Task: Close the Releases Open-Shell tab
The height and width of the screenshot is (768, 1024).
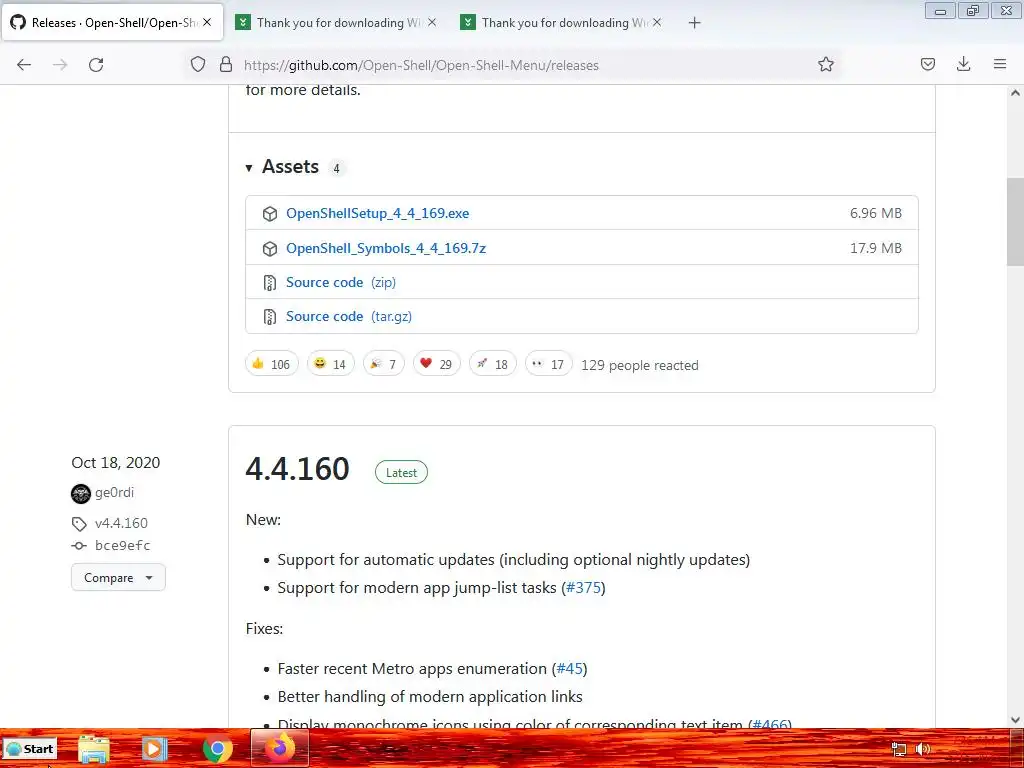Action: coord(207,22)
